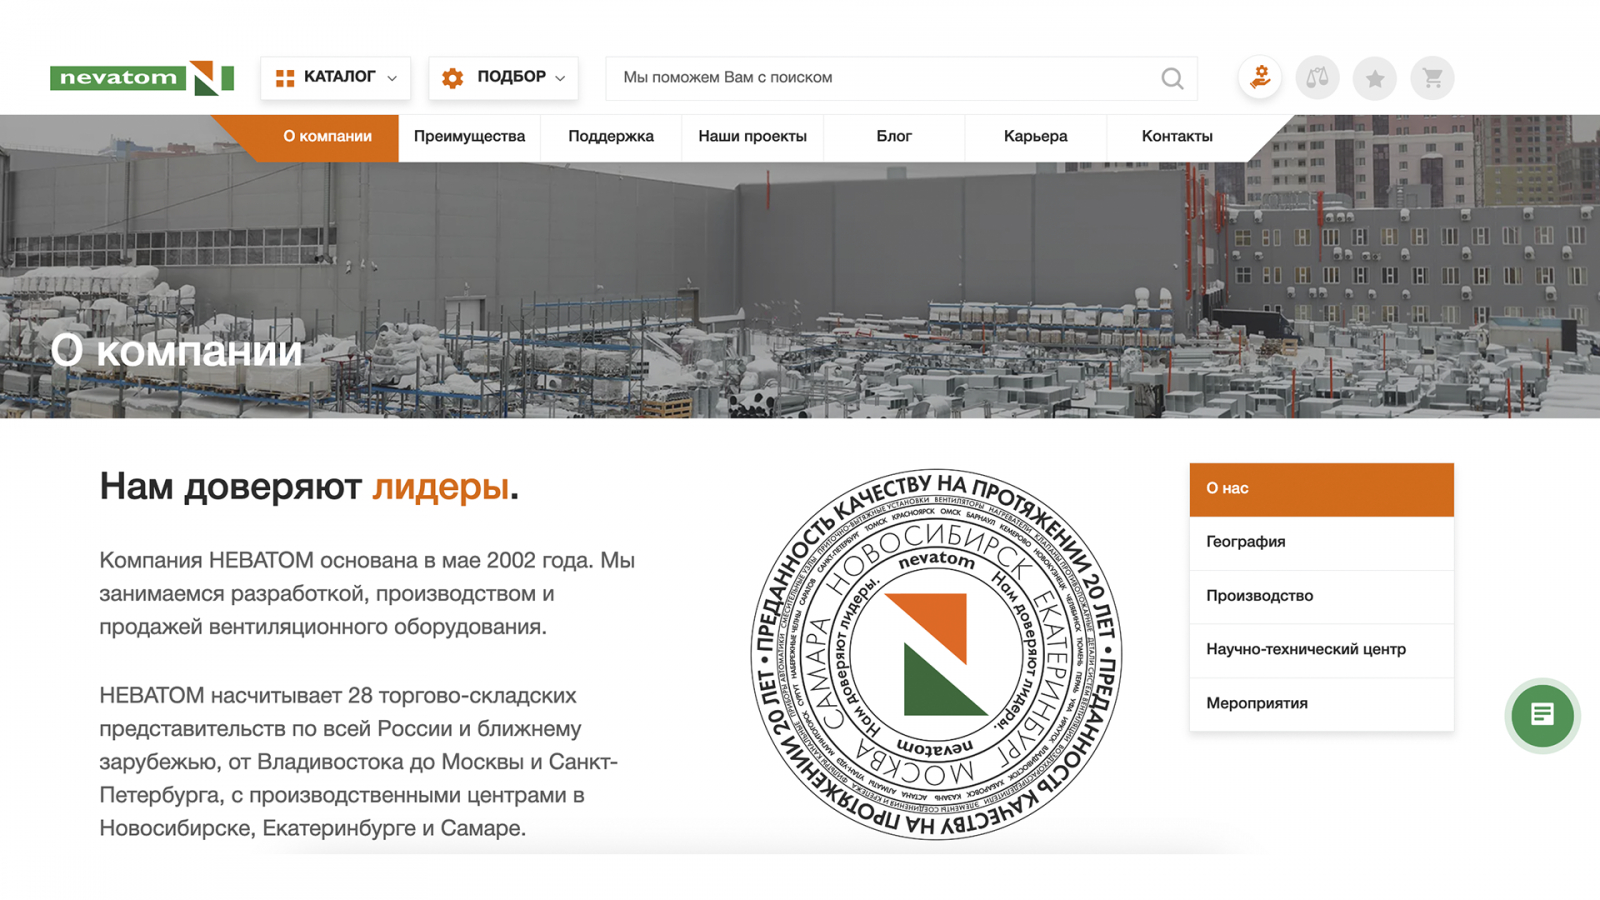This screenshot has height=900, width=1600.
Task: Open 'Мероприятия' in the side menu
Action: click(1321, 704)
